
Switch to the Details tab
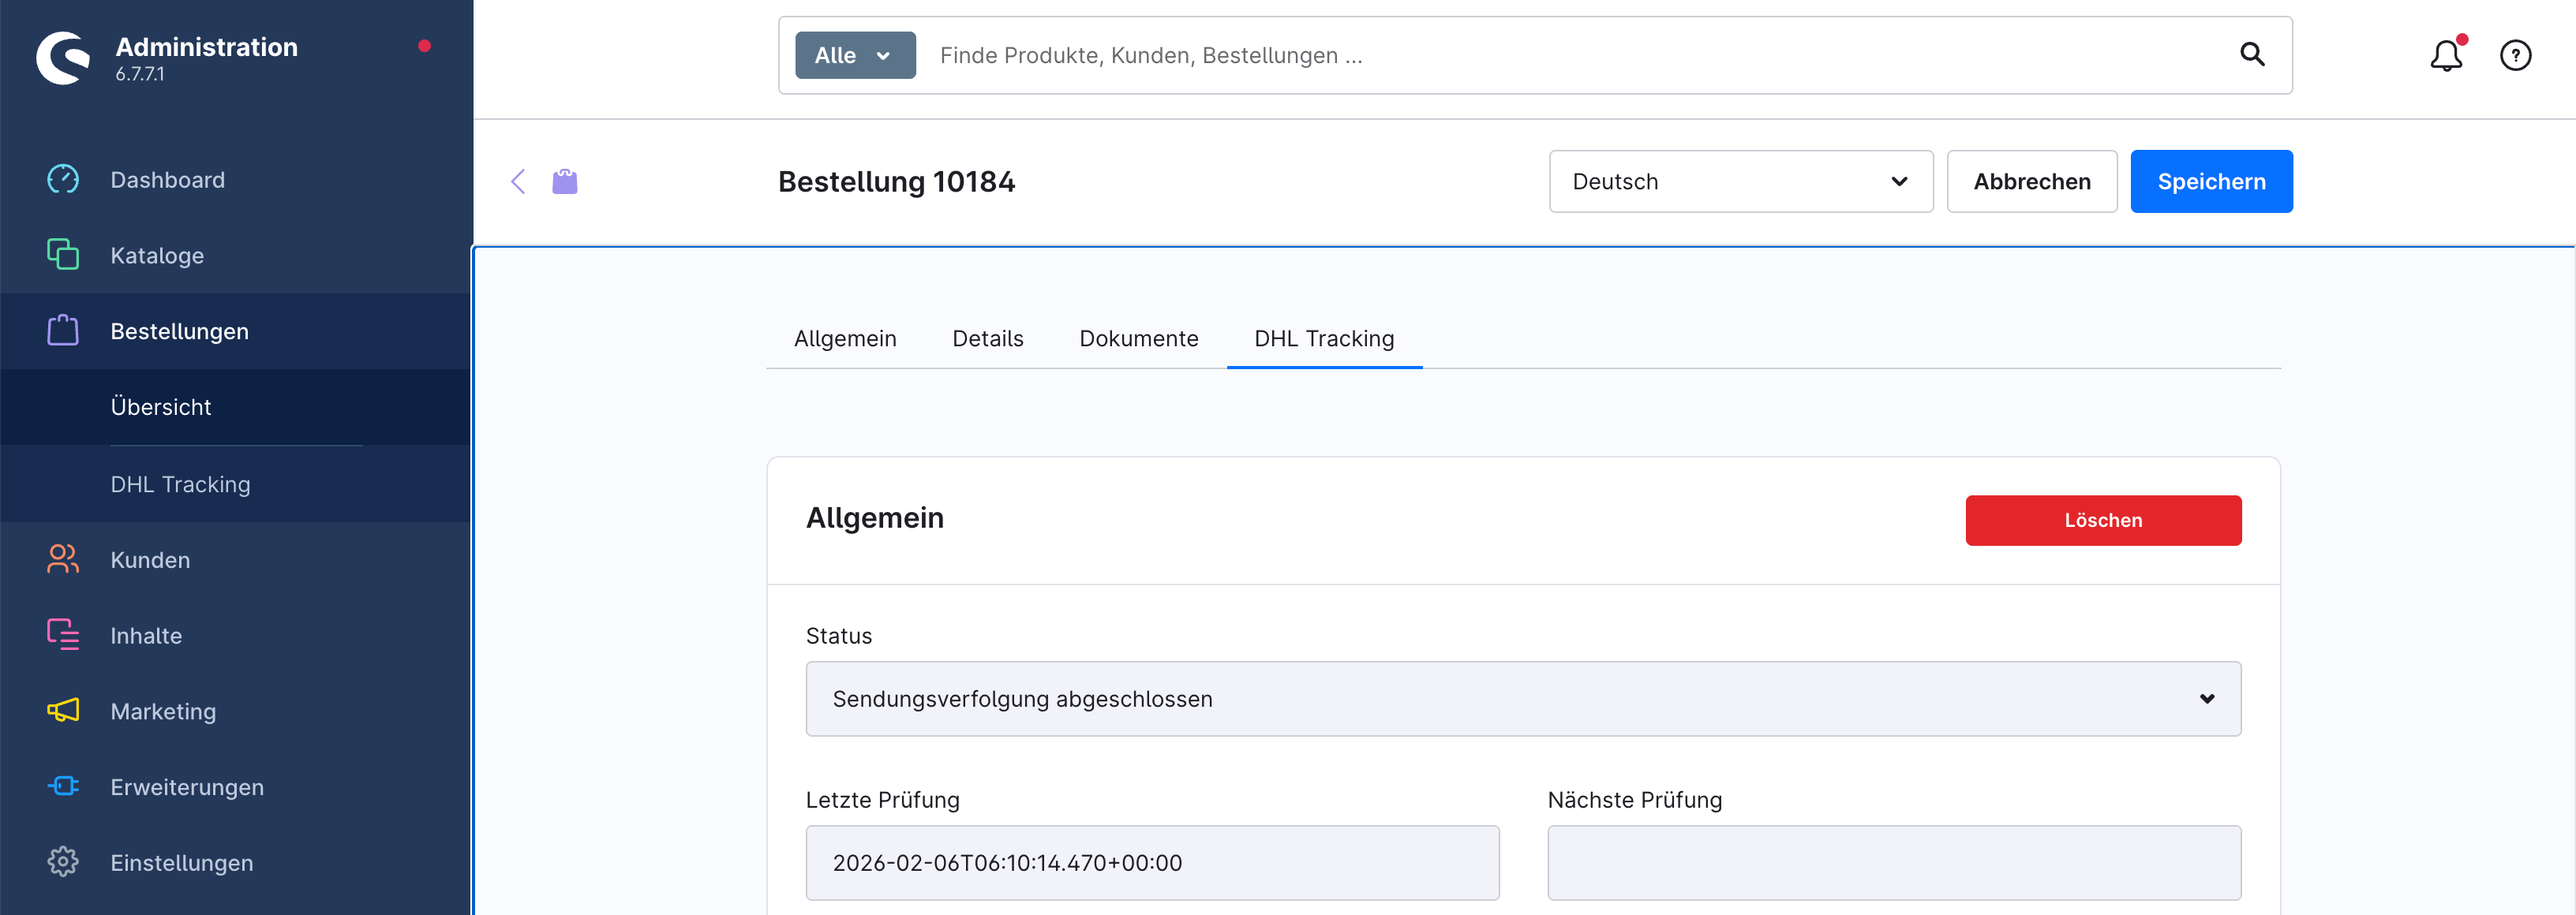pos(988,338)
